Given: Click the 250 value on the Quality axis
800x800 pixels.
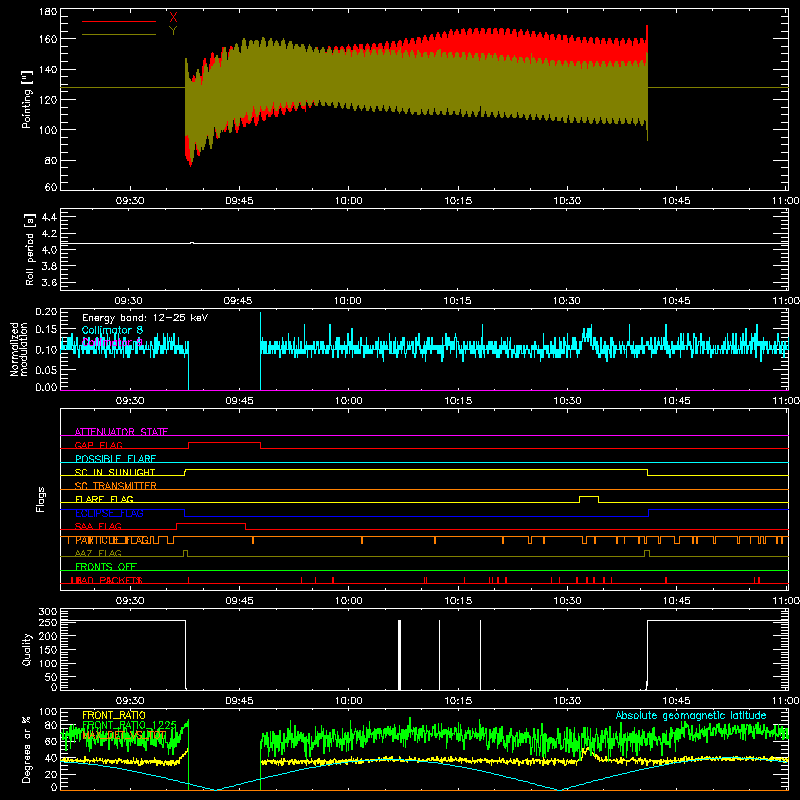Looking at the screenshot, I should [x=48, y=623].
